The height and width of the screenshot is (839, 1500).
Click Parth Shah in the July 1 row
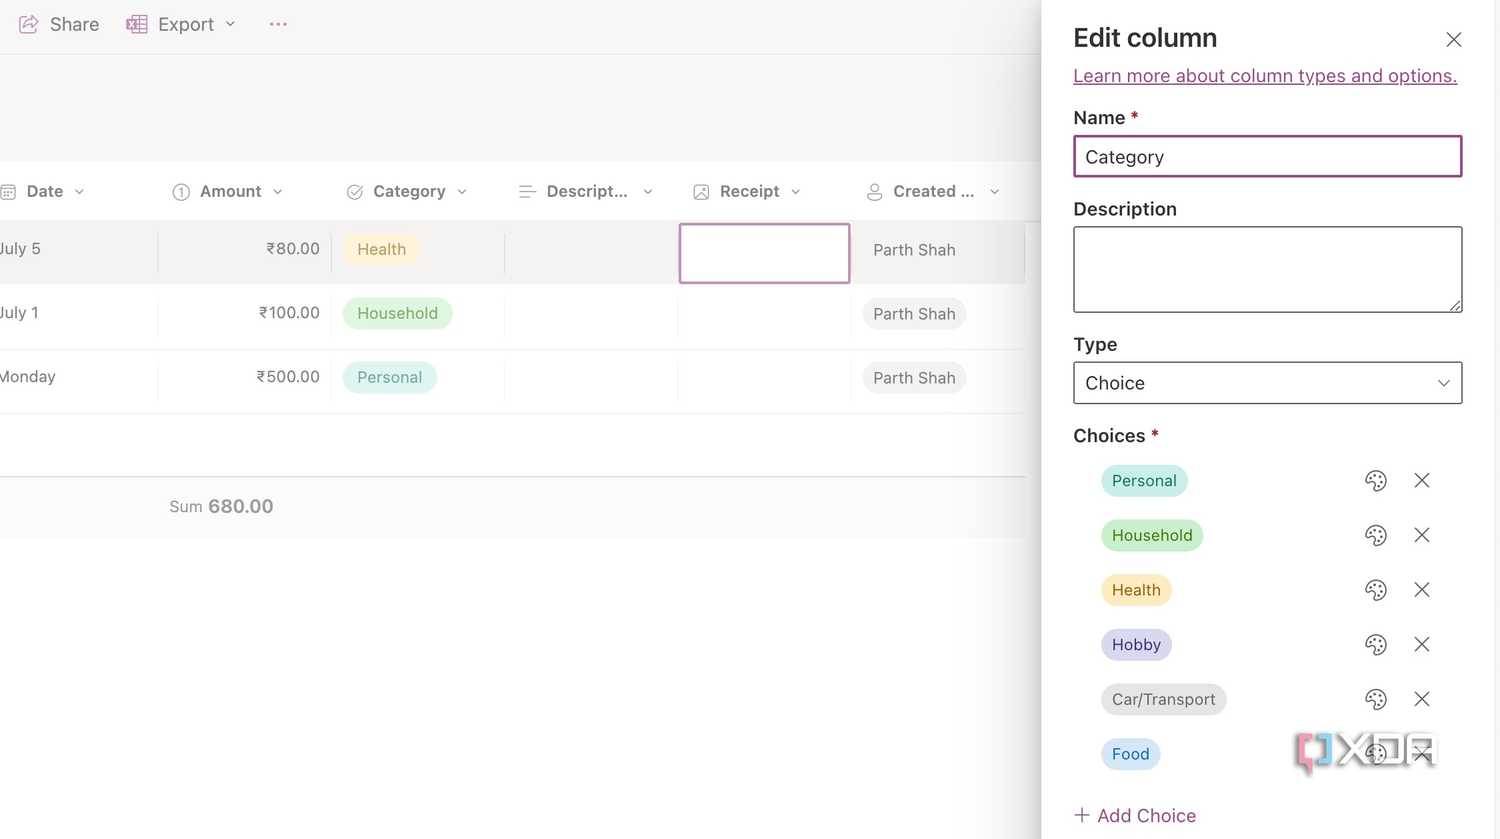[x=914, y=314]
